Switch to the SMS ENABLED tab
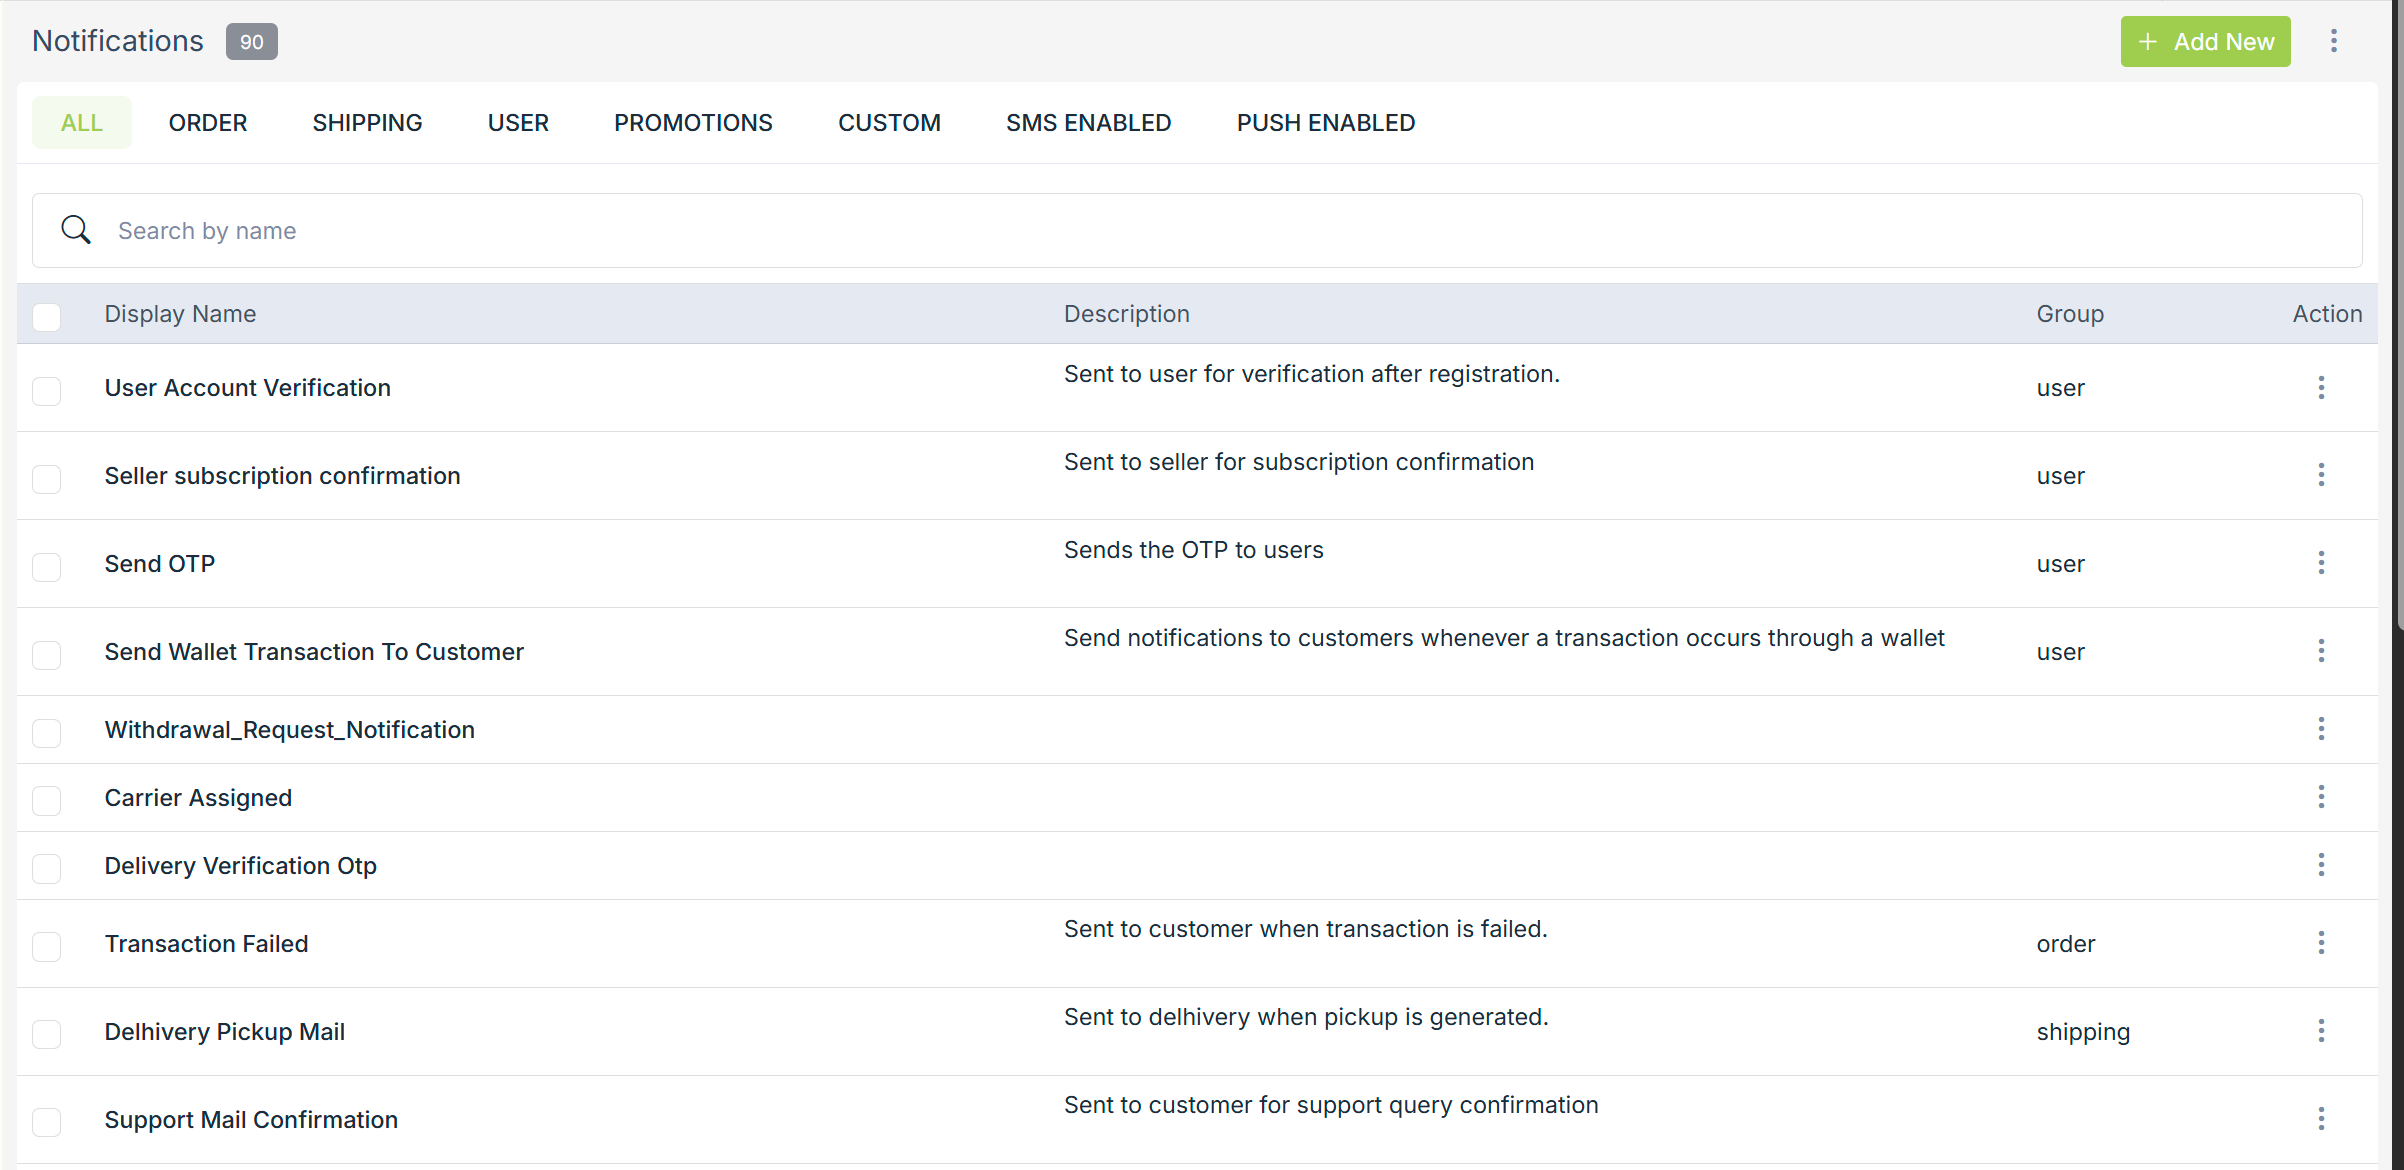This screenshot has height=1170, width=2404. coord(1088,123)
